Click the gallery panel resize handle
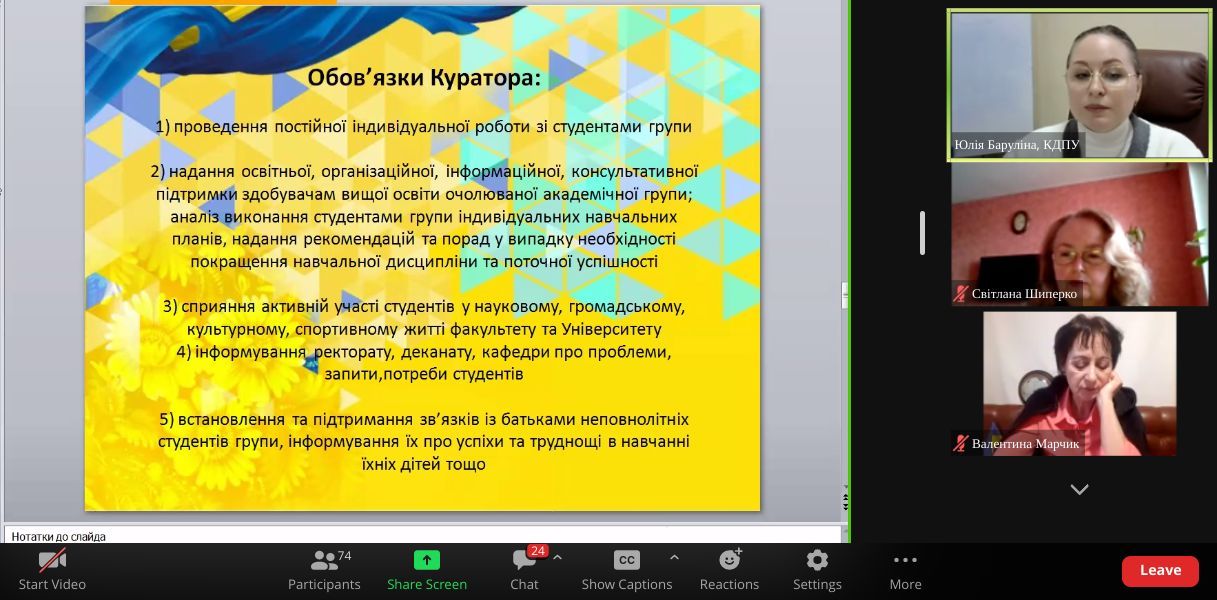The width and height of the screenshot is (1217, 600). tap(922, 233)
